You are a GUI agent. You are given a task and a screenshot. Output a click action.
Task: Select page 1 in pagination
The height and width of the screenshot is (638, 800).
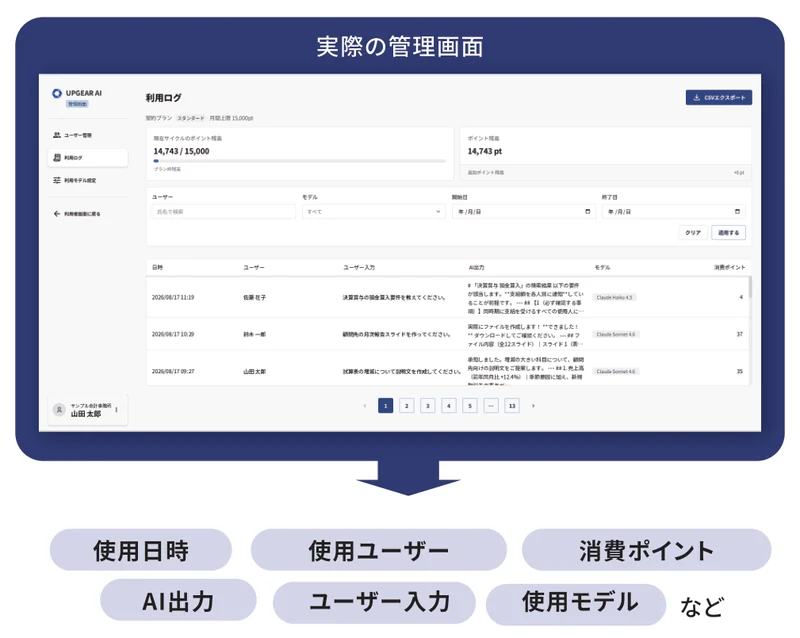coord(385,406)
